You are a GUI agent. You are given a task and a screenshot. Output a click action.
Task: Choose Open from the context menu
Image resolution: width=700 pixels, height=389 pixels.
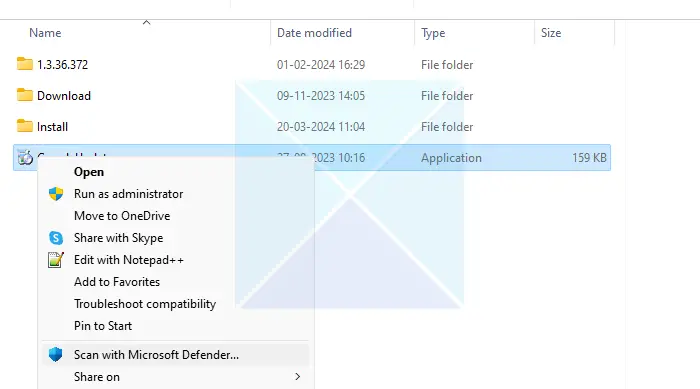[89, 172]
